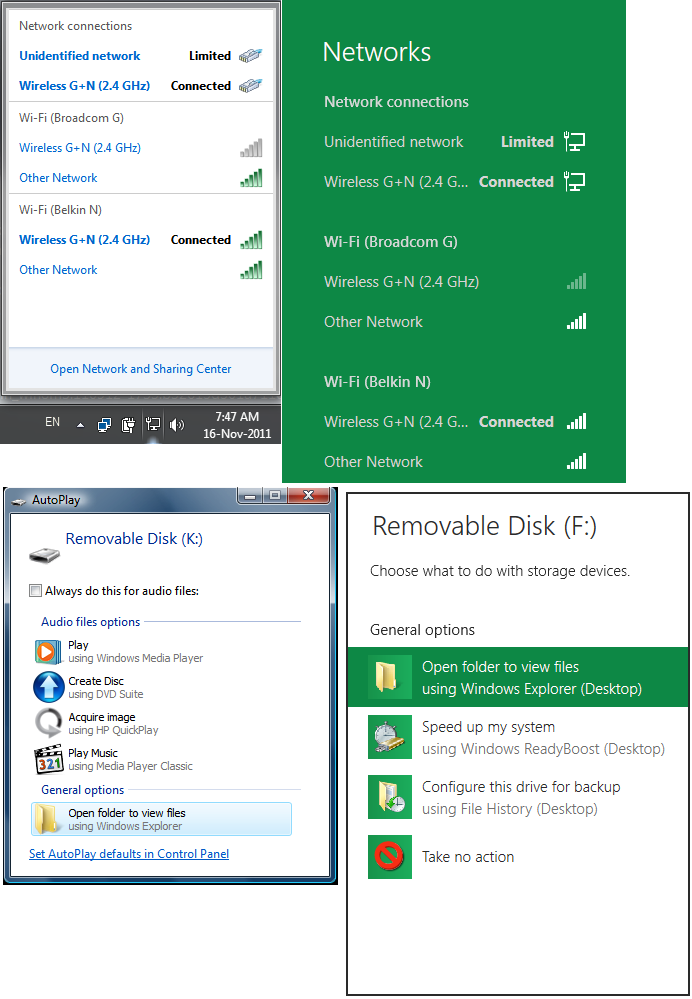
Task: Click Wireless G+N under green panel's Network connections
Action: point(398,182)
